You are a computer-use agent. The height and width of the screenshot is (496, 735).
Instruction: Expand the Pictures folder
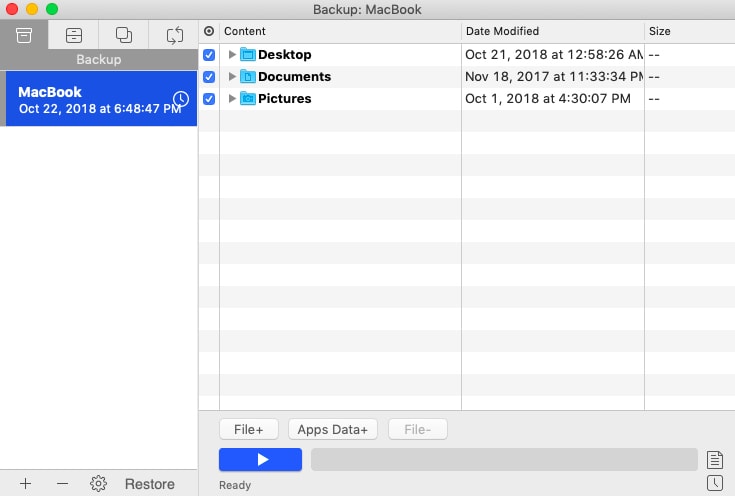232,98
